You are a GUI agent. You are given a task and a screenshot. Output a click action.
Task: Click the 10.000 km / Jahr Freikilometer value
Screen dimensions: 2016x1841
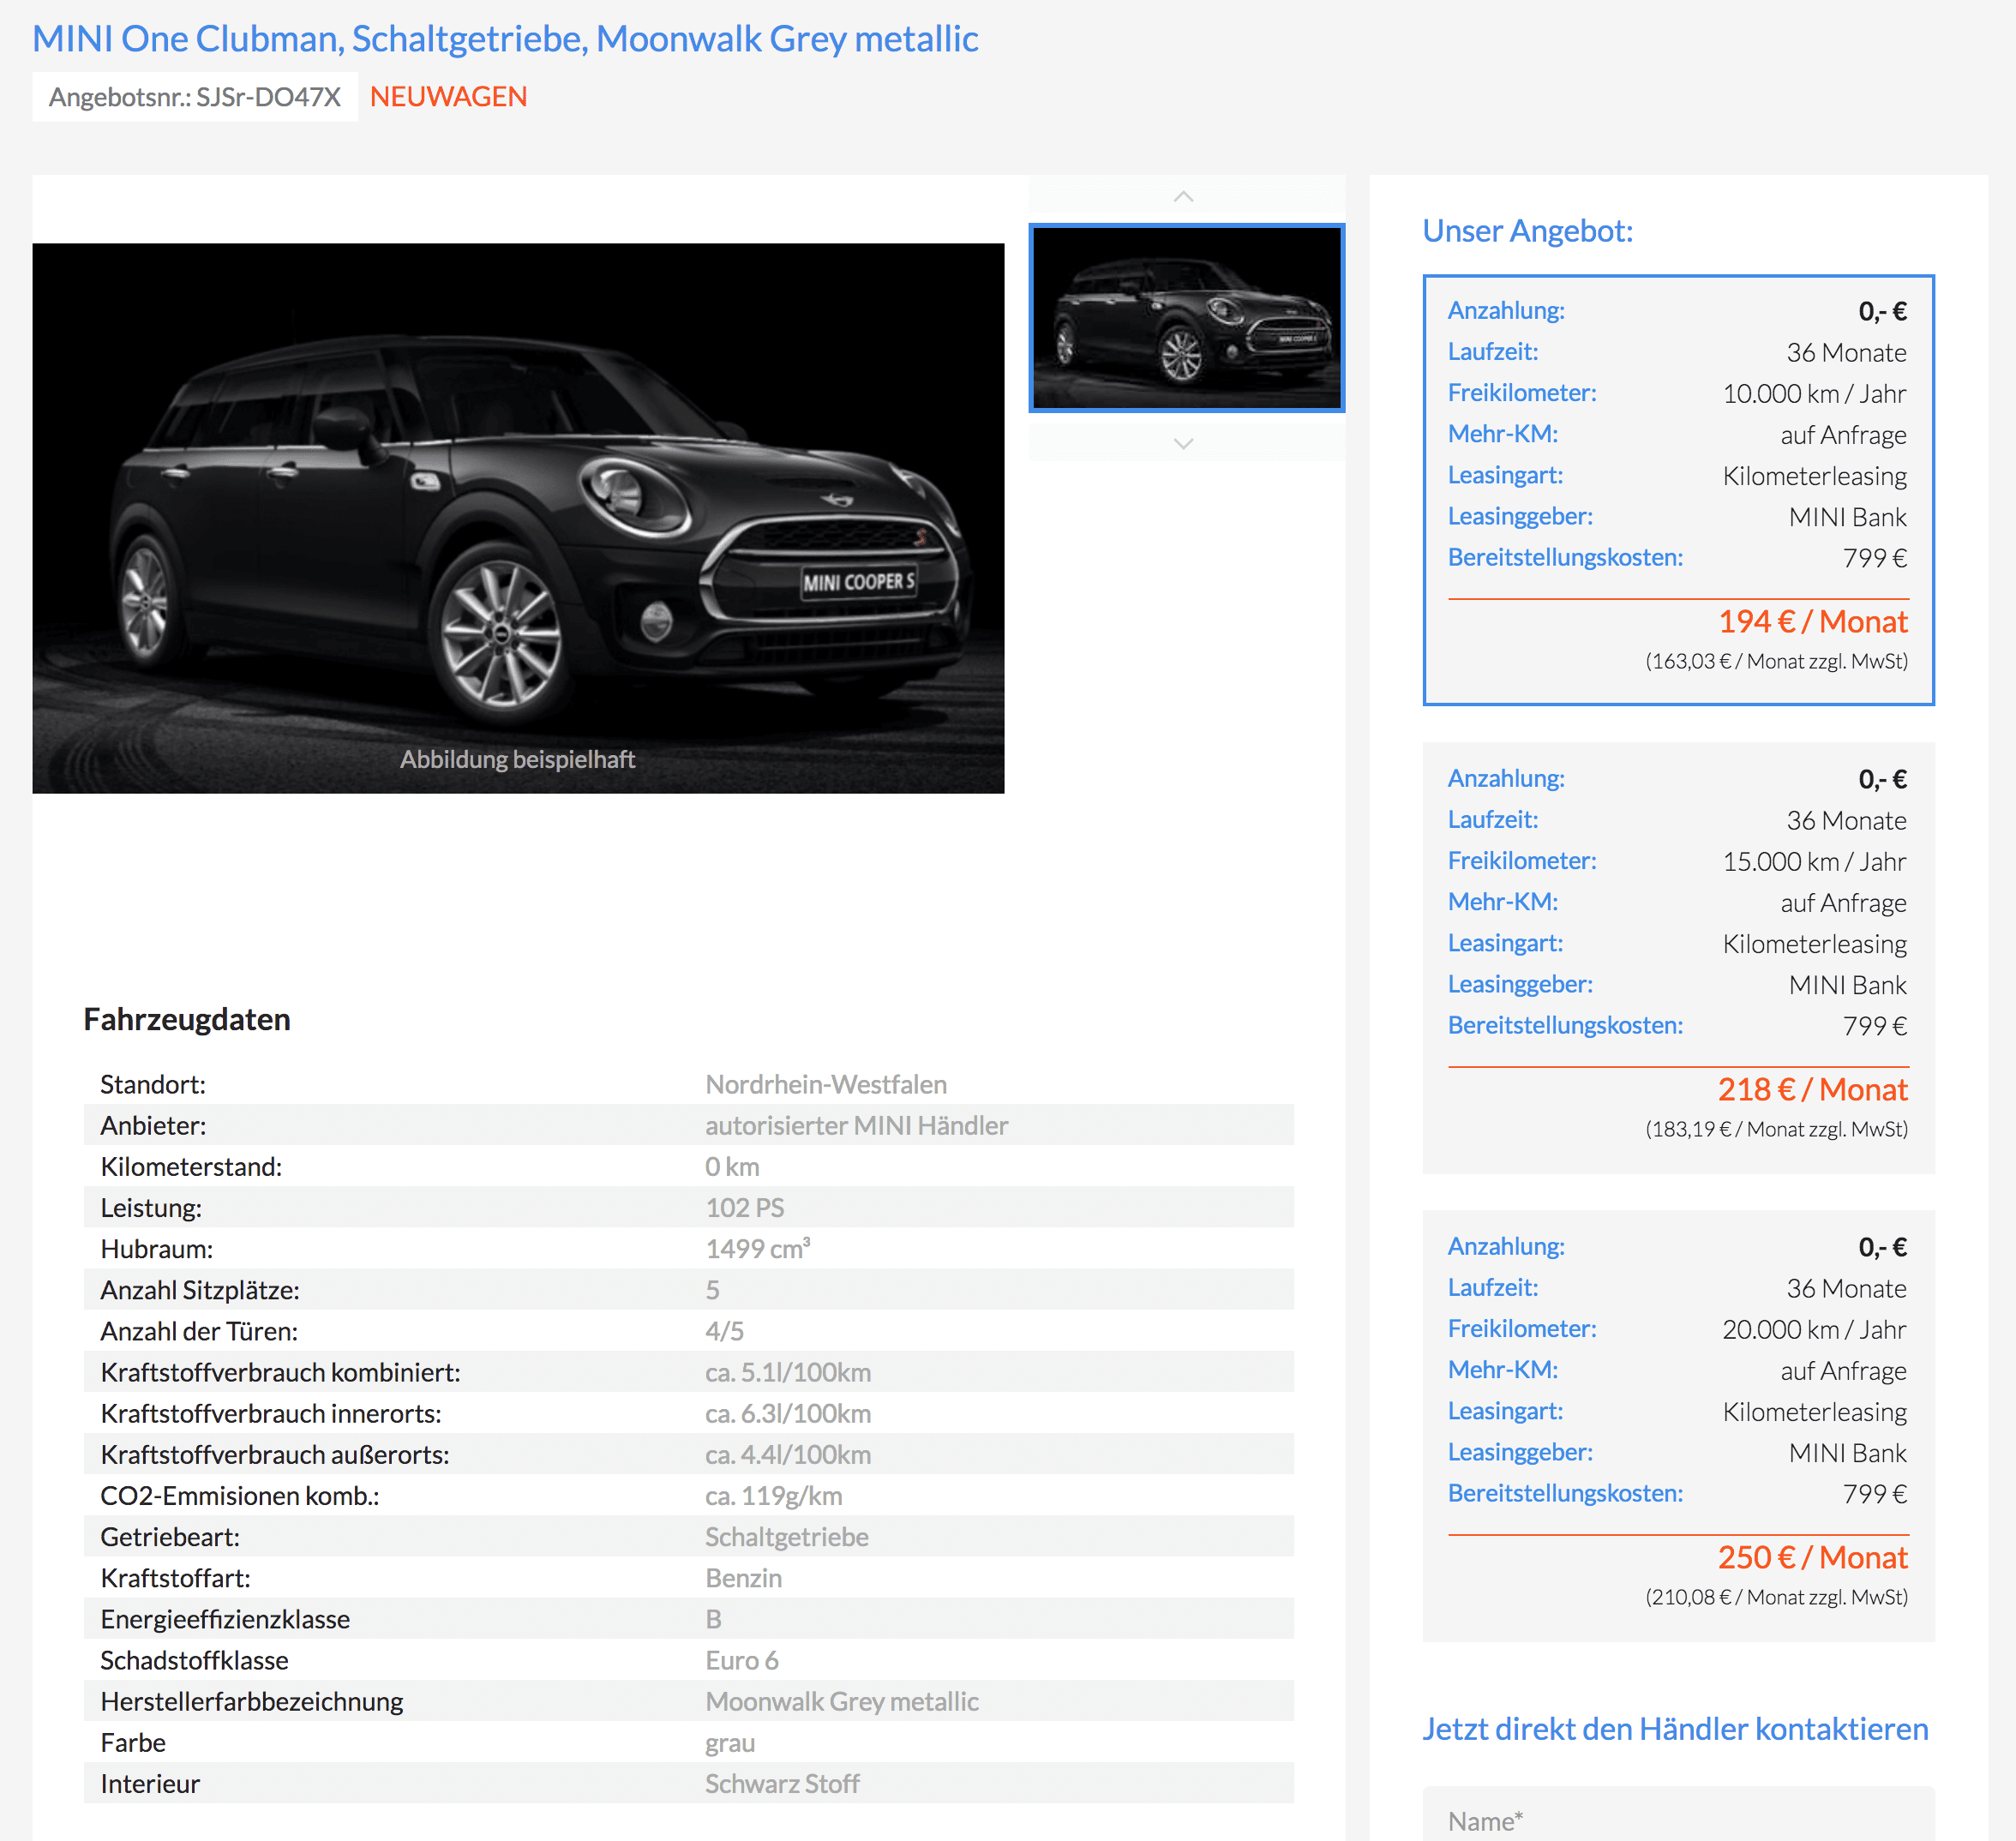click(1814, 393)
